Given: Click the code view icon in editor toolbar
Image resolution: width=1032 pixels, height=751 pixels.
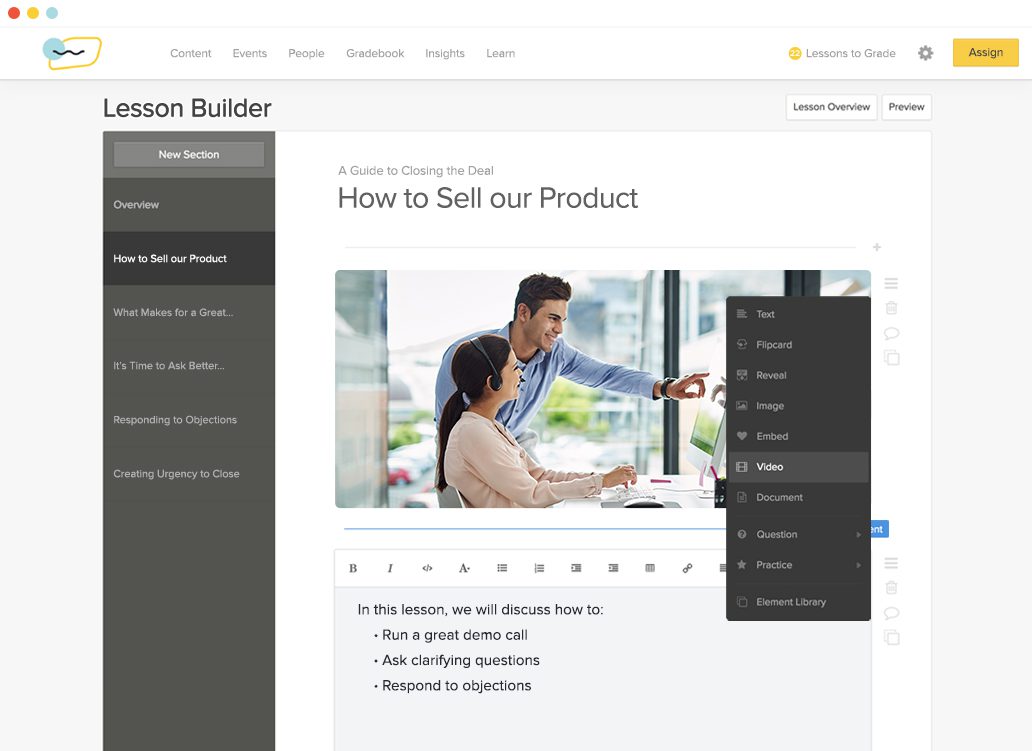Looking at the screenshot, I should point(427,568).
